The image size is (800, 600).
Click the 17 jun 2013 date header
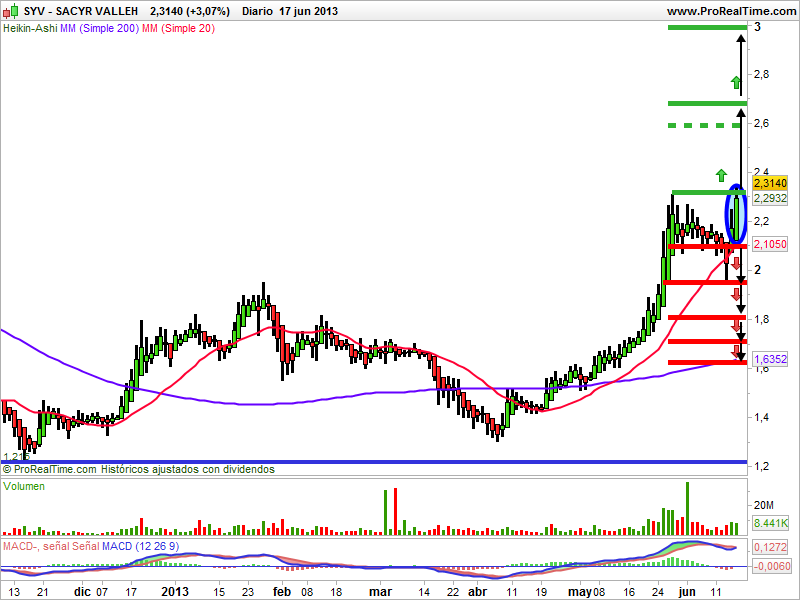click(309, 11)
